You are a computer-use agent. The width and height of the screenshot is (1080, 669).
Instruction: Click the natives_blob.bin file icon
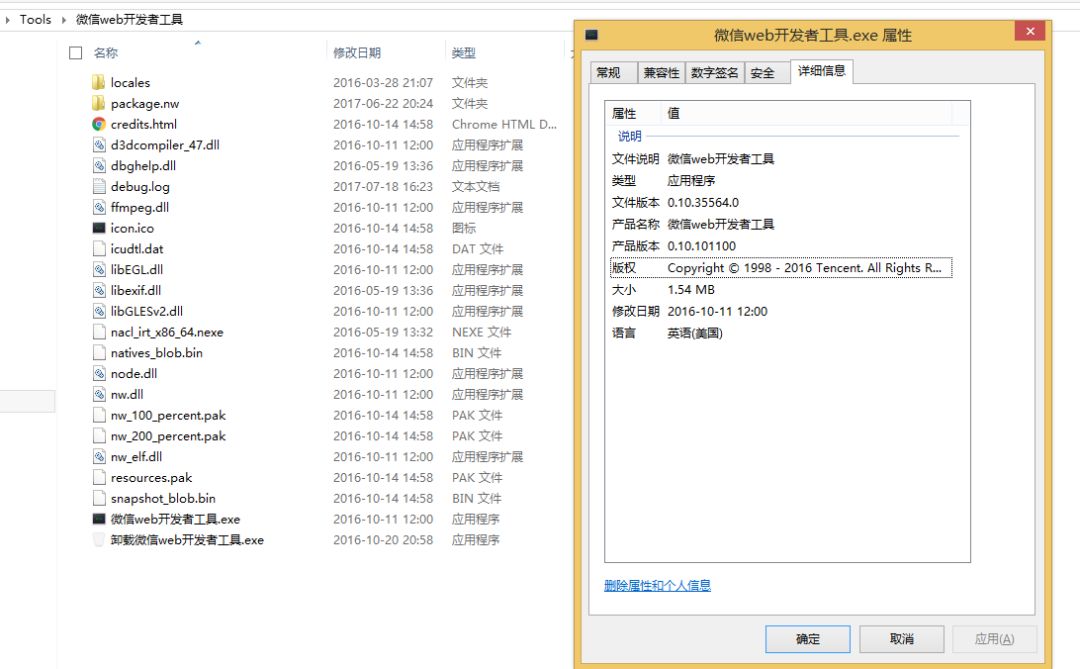tap(98, 353)
